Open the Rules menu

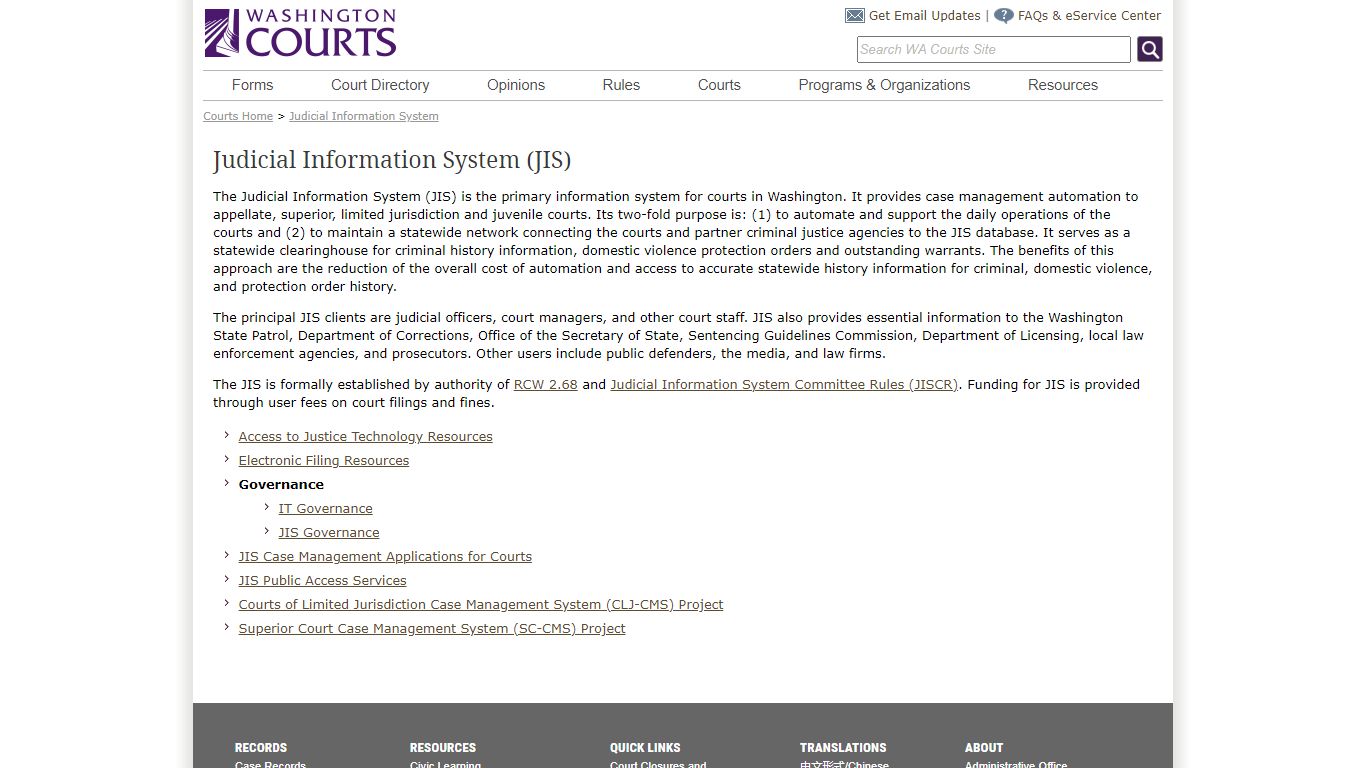click(x=621, y=85)
